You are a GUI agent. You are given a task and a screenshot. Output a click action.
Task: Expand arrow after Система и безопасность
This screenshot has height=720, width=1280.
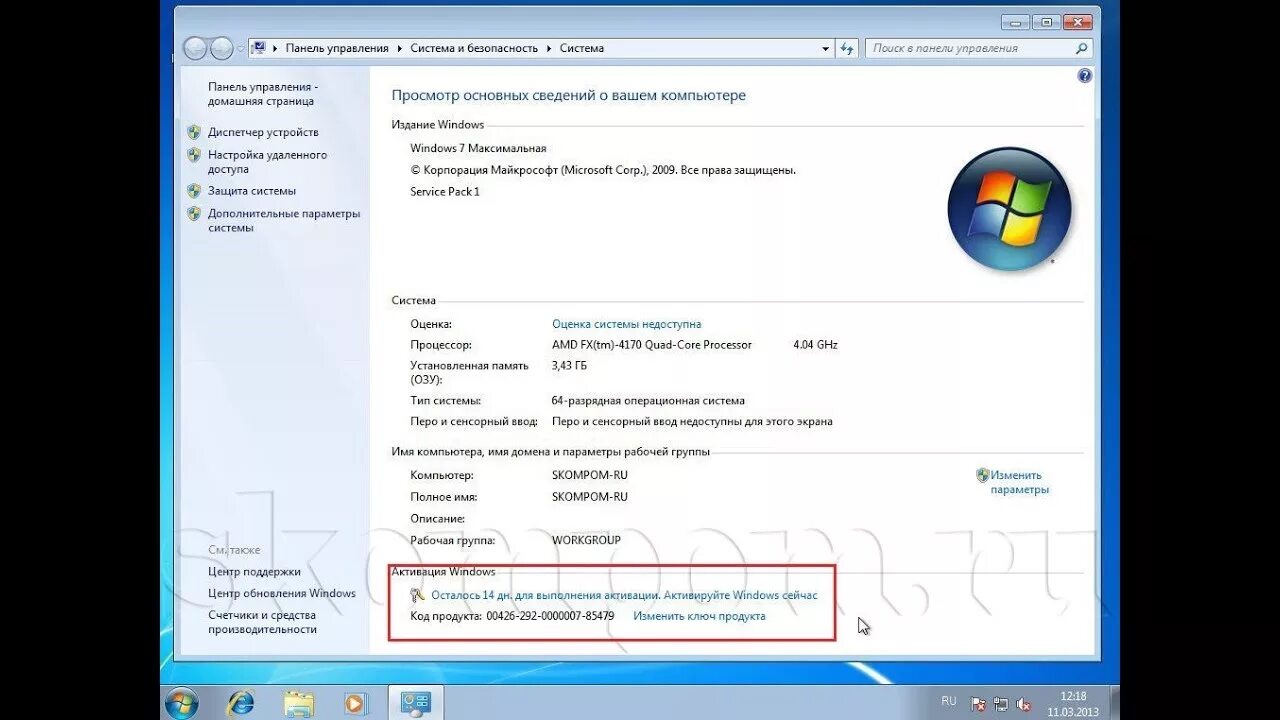(549, 48)
